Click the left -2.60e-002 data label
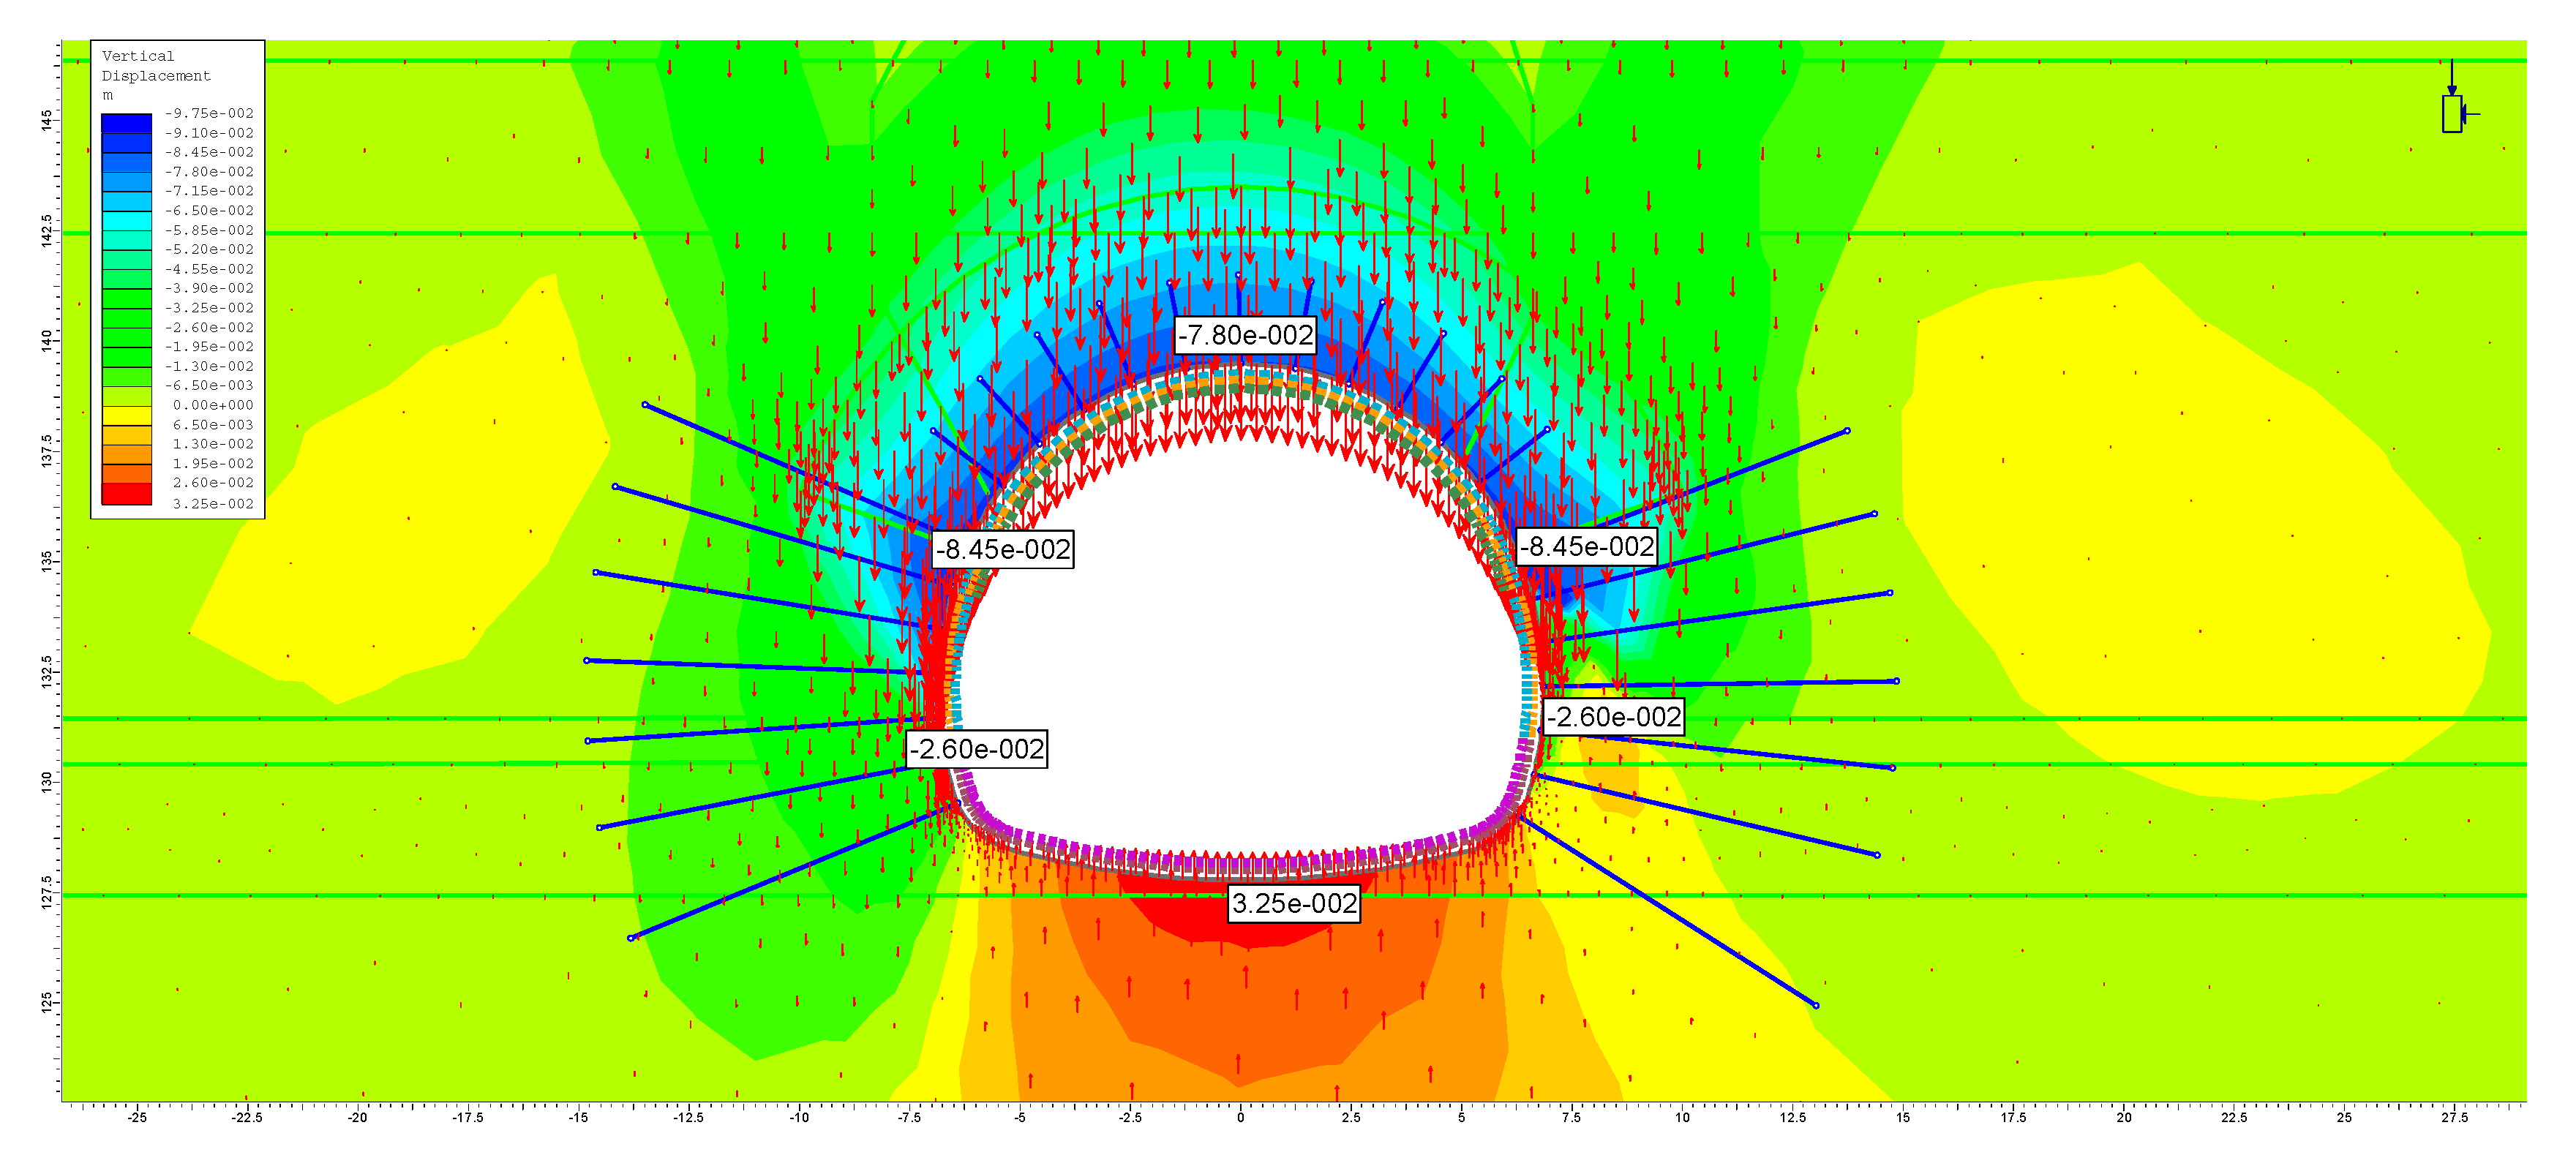Image resolution: width=2576 pixels, height=1155 pixels. pyautogui.click(x=976, y=749)
